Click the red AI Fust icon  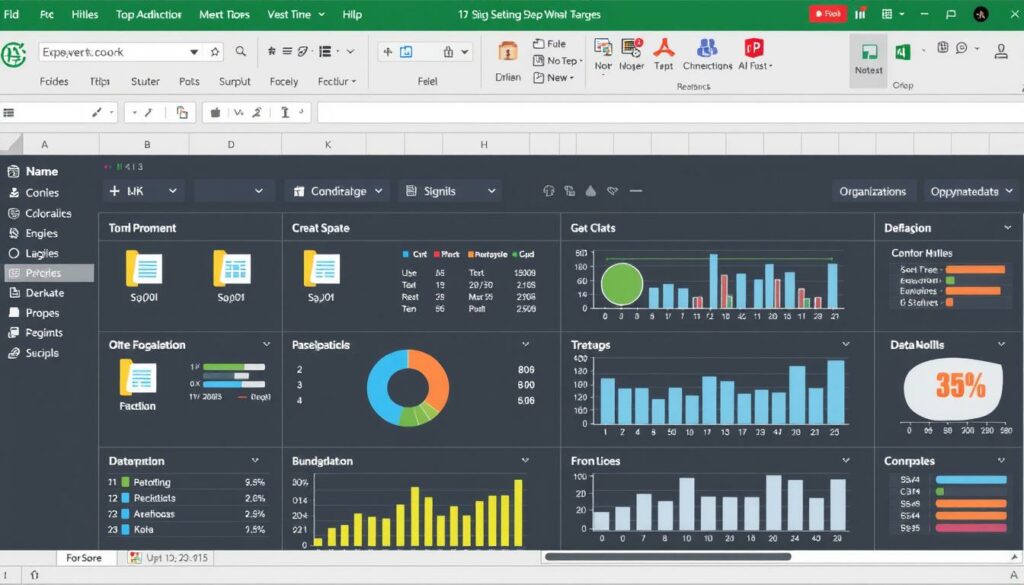click(754, 47)
